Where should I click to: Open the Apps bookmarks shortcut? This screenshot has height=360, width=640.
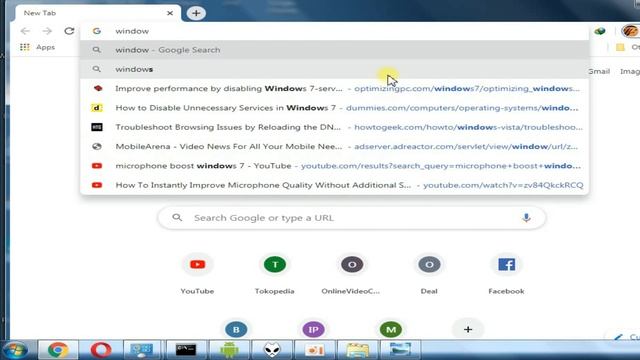pos(37,47)
